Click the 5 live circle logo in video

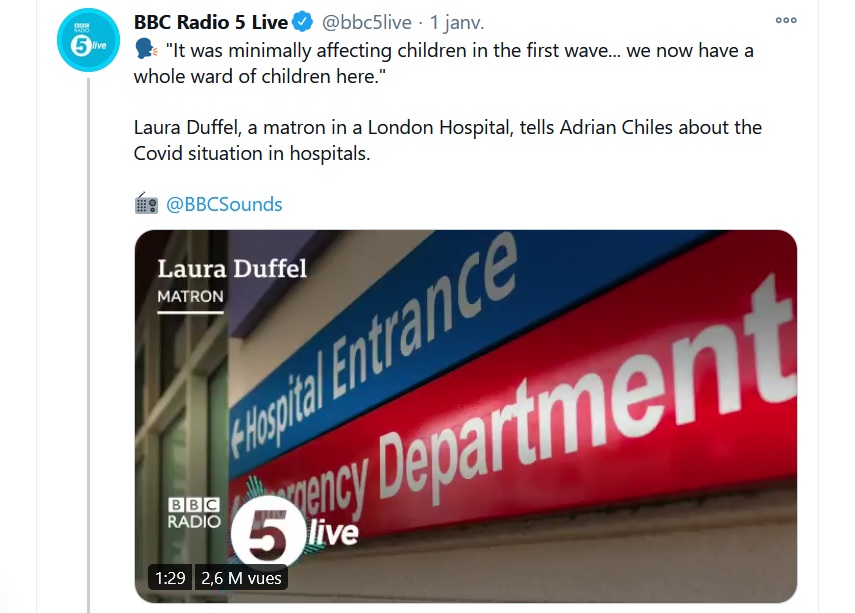coord(267,532)
